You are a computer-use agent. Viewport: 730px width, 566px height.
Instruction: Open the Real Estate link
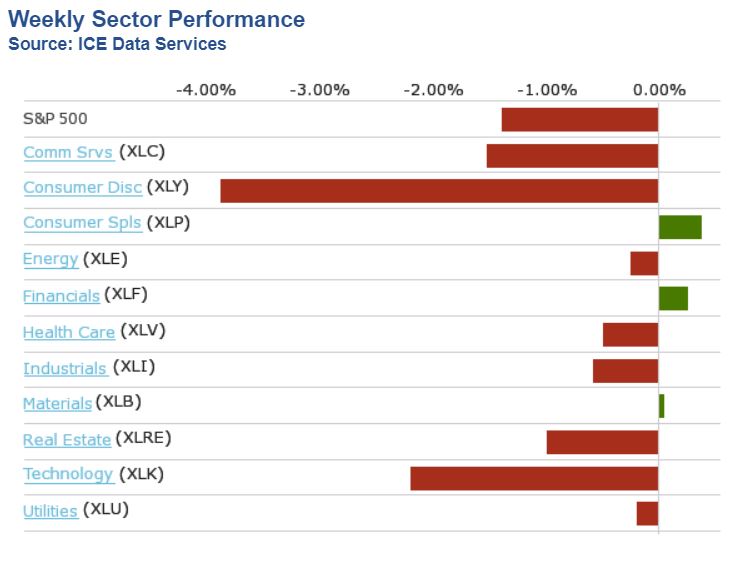pyautogui.click(x=66, y=439)
